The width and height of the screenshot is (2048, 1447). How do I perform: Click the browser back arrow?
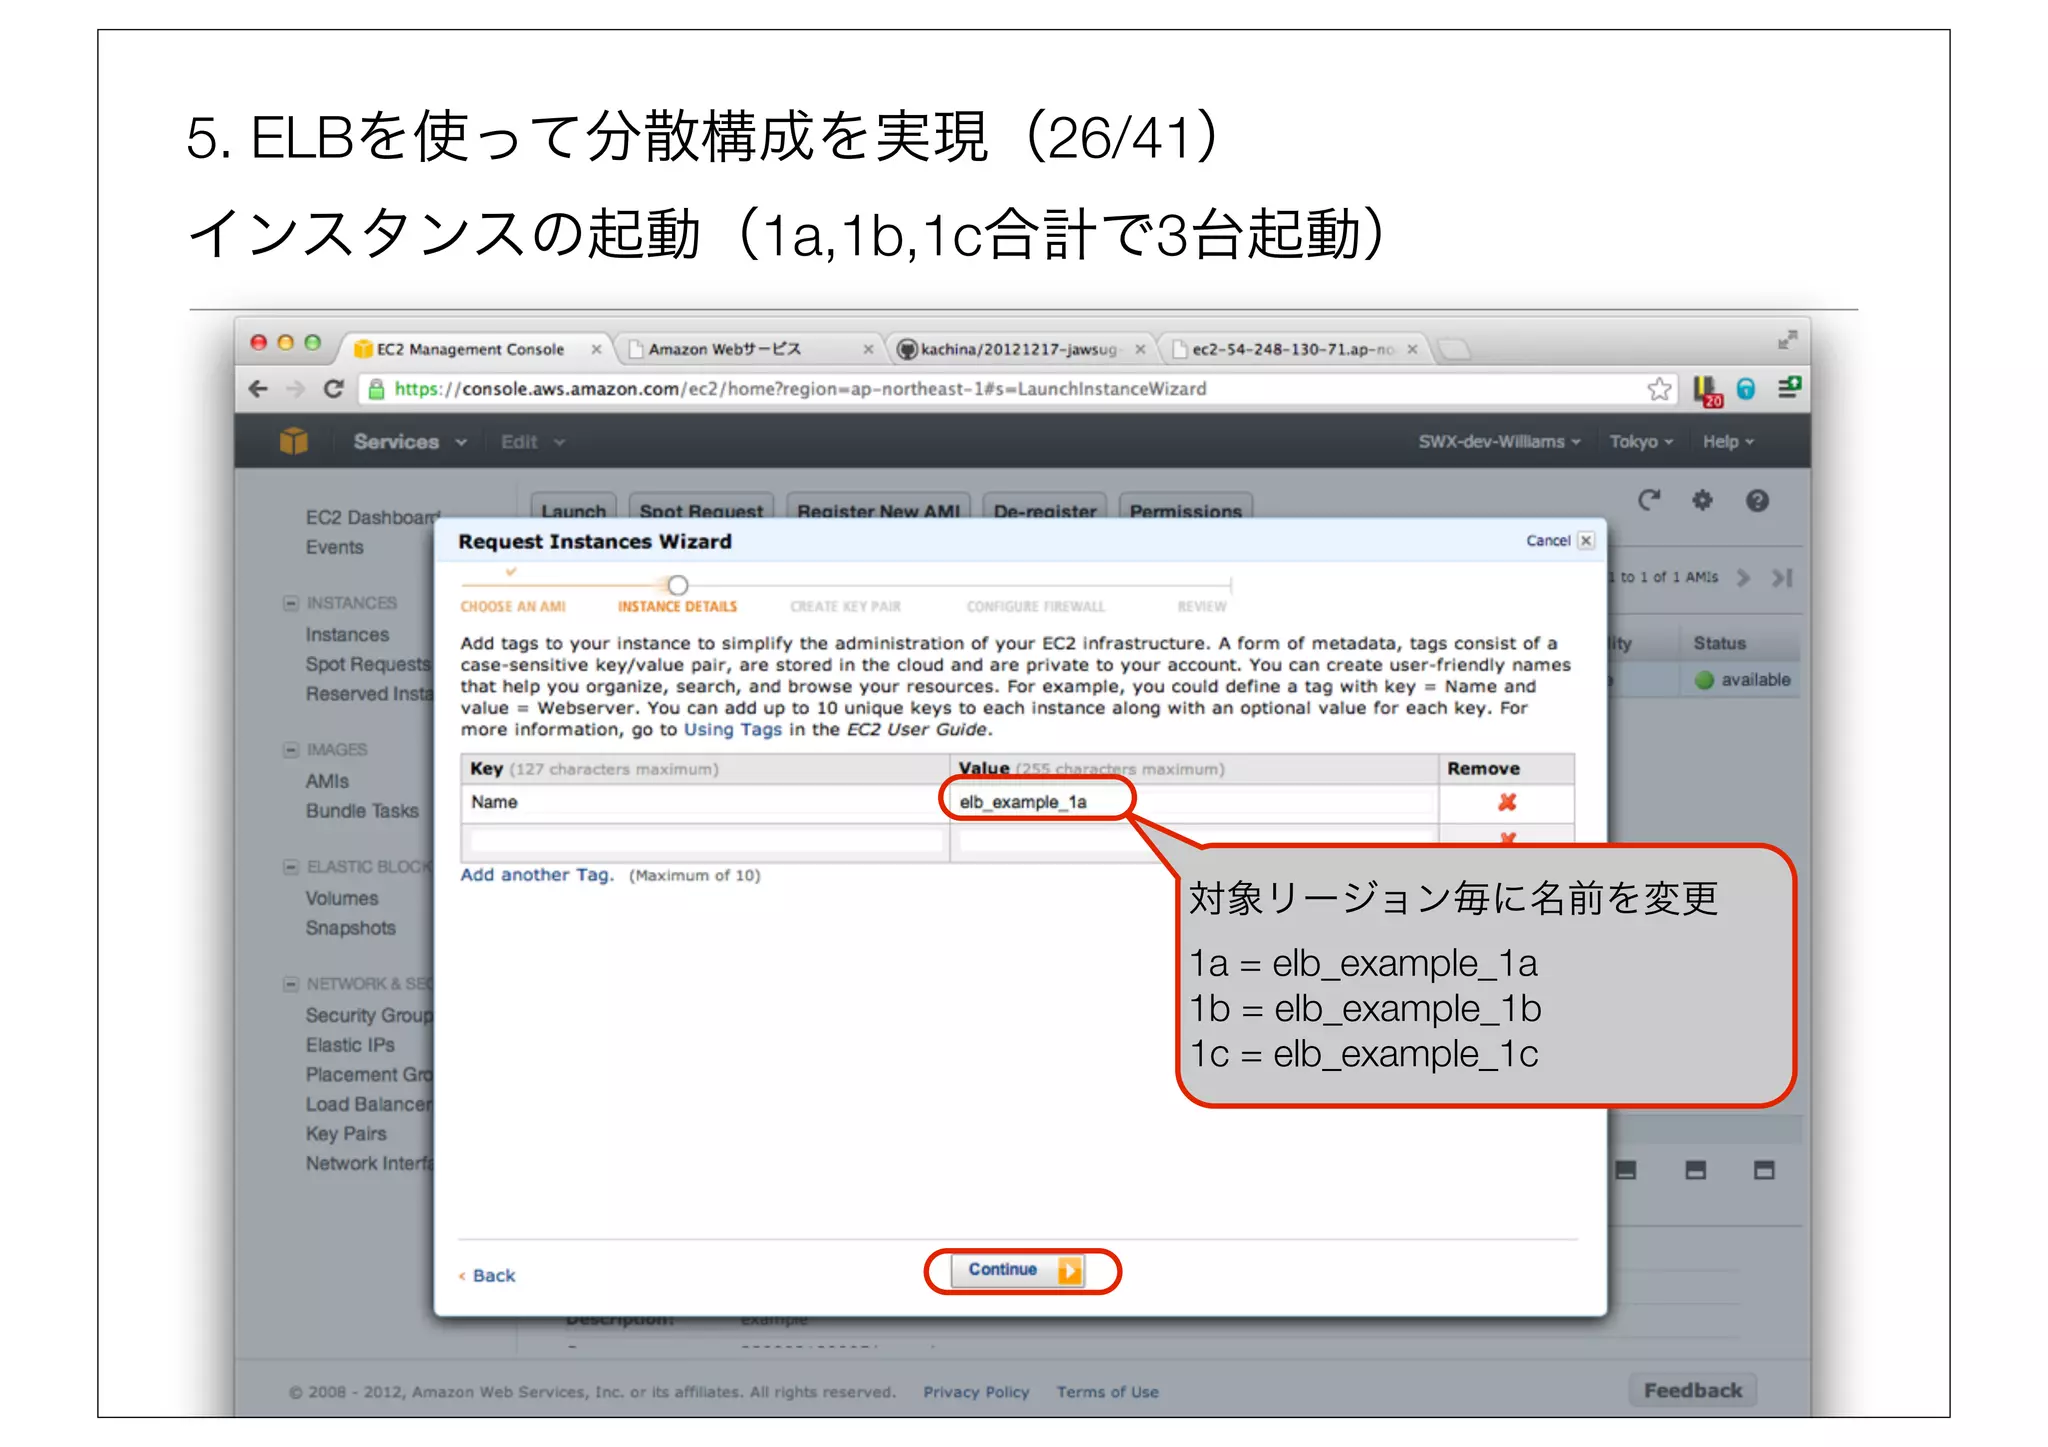(x=258, y=389)
